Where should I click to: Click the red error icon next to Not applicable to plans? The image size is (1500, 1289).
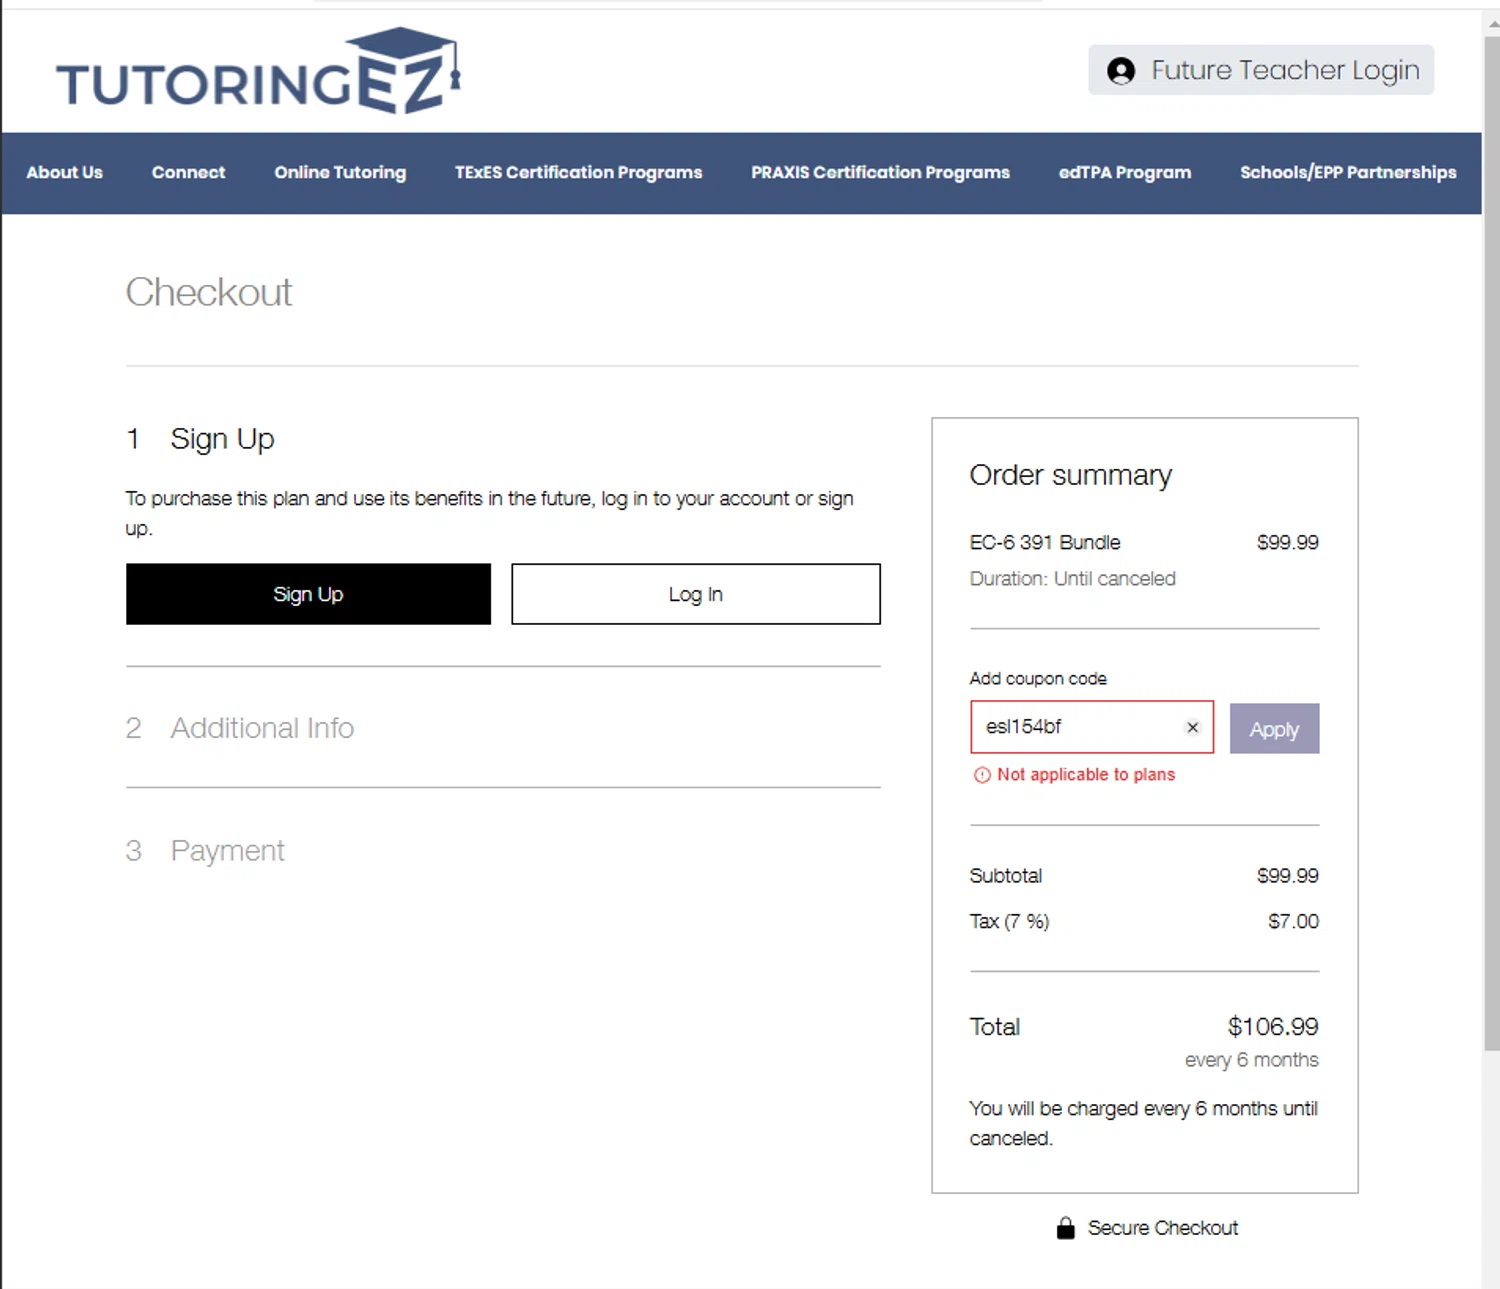(x=982, y=775)
